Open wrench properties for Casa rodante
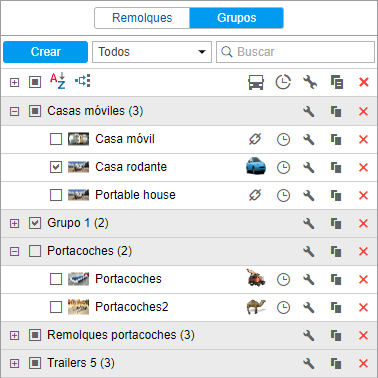 click(x=309, y=167)
